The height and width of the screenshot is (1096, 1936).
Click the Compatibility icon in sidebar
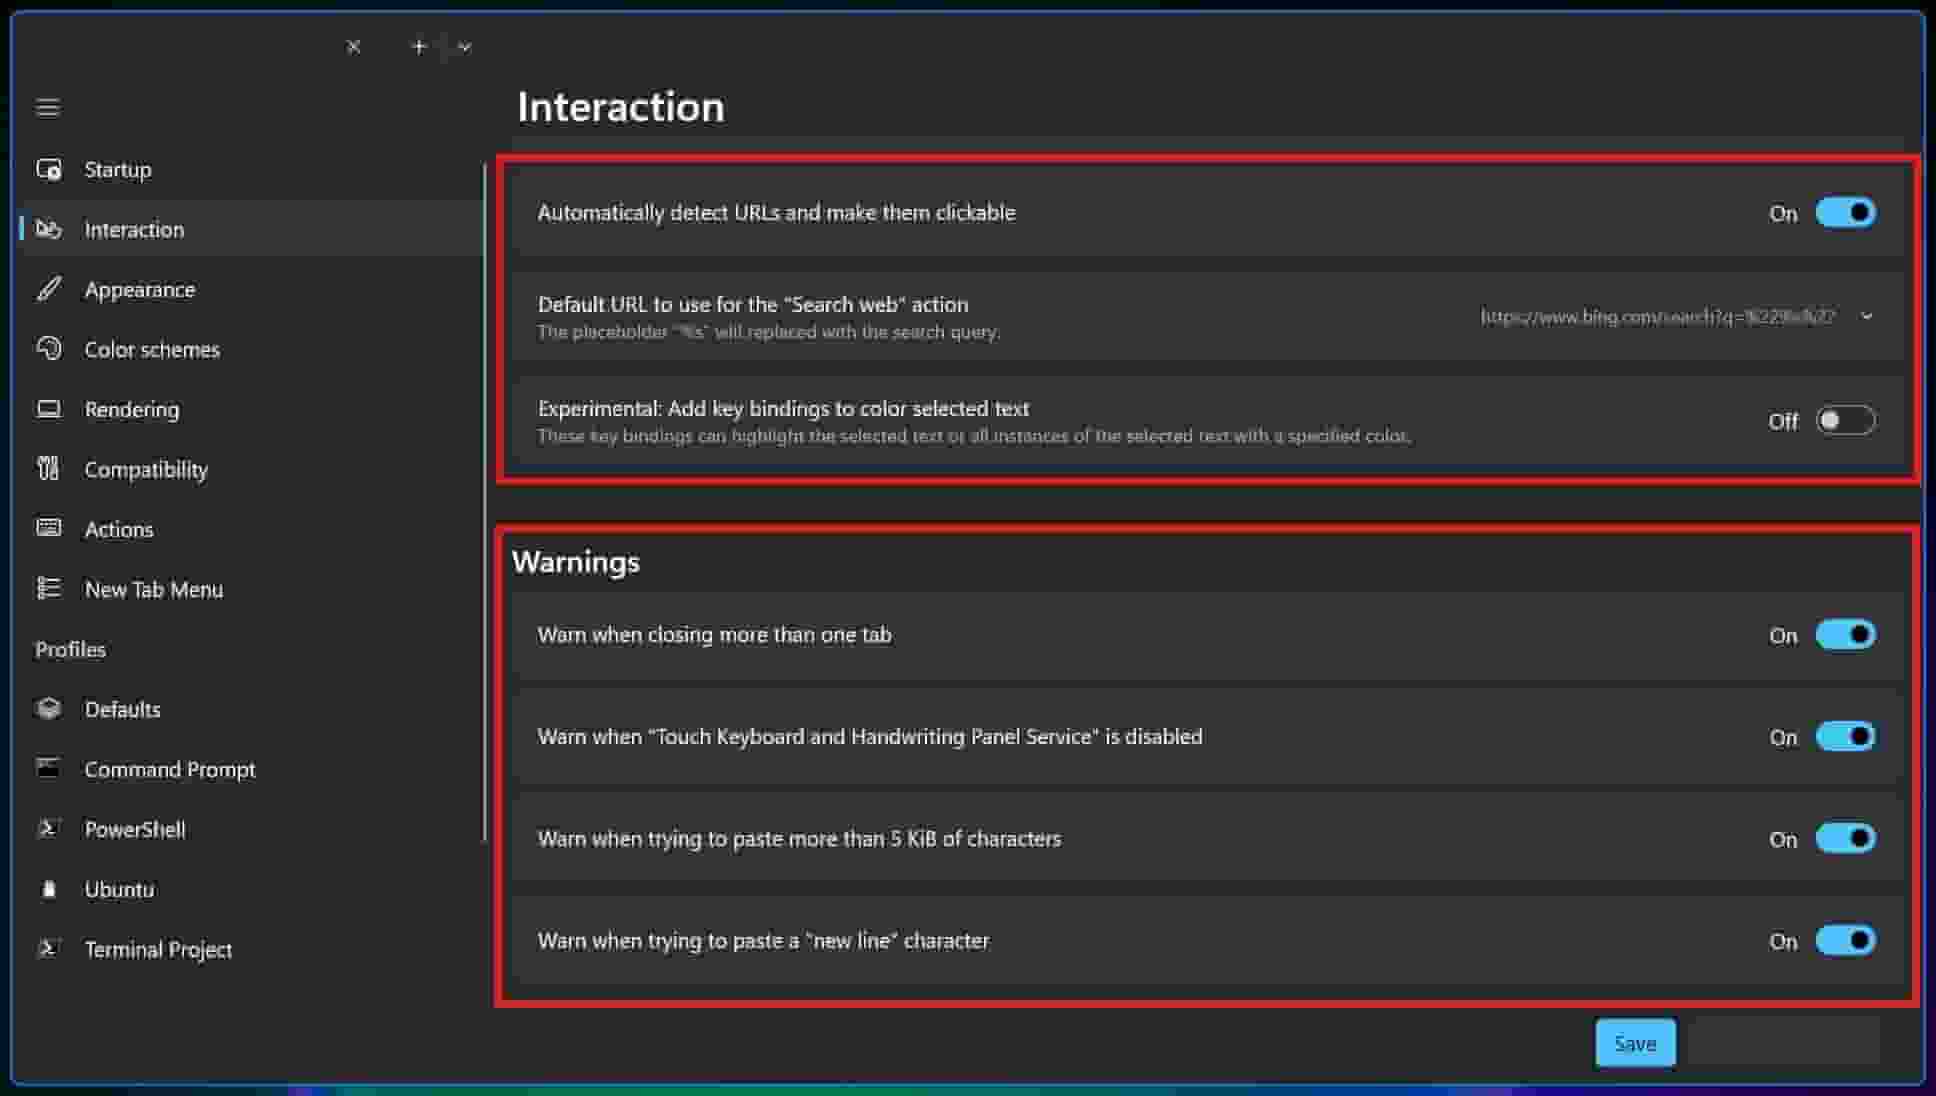point(49,469)
